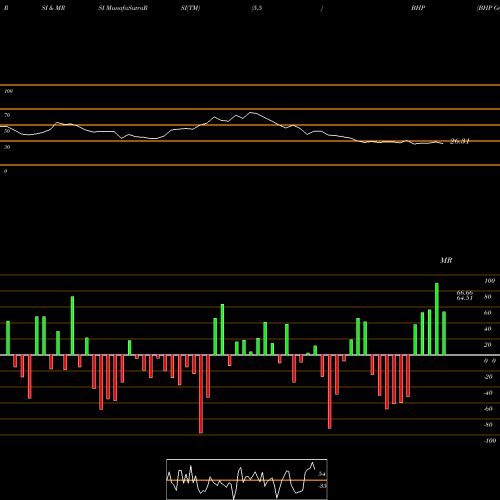The width and height of the screenshot is (500, 500).
Task: Click the 50 level label on RSI axis
Action: pyautogui.click(x=7, y=131)
